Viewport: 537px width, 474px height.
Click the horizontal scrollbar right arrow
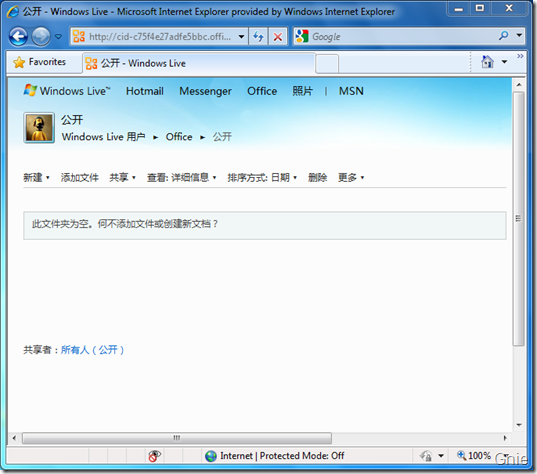pos(505,438)
